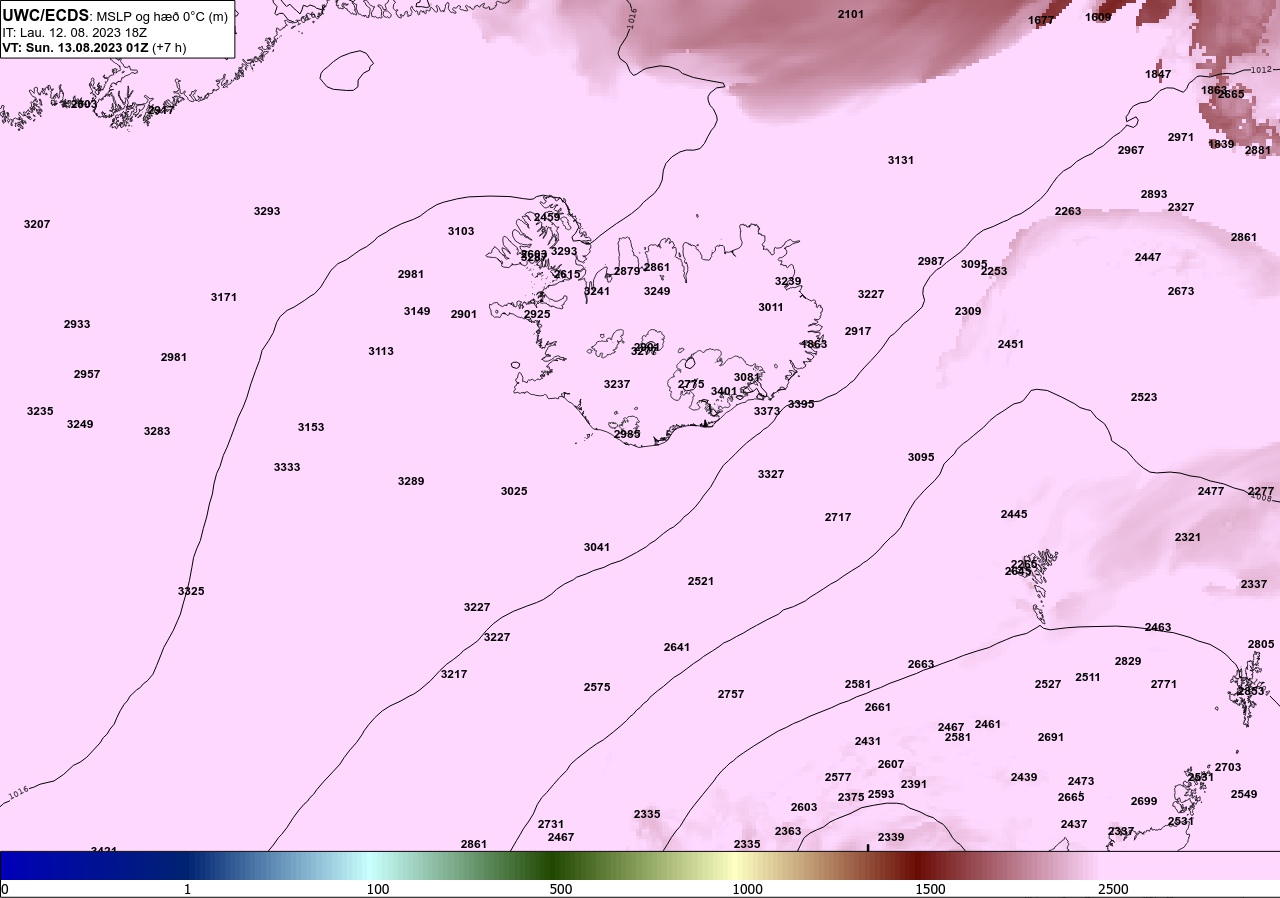Click the color scale label 2500
This screenshot has width=1280, height=898.
pos(1113,889)
